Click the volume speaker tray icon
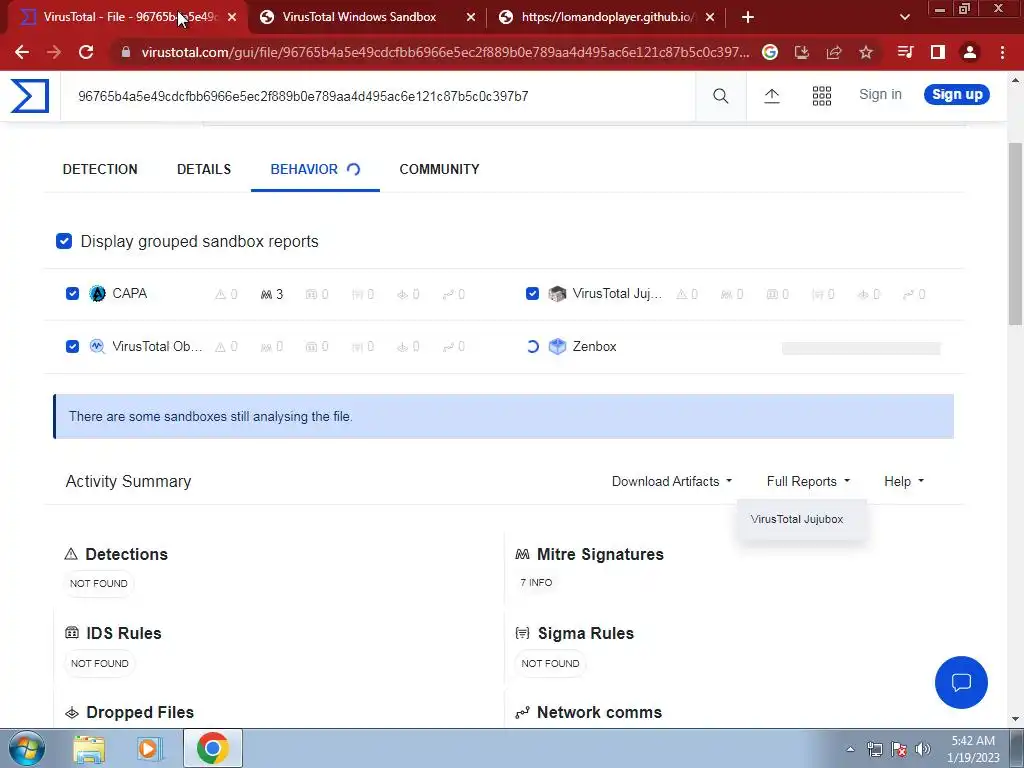Image resolution: width=1024 pixels, height=768 pixels. pyautogui.click(x=923, y=749)
